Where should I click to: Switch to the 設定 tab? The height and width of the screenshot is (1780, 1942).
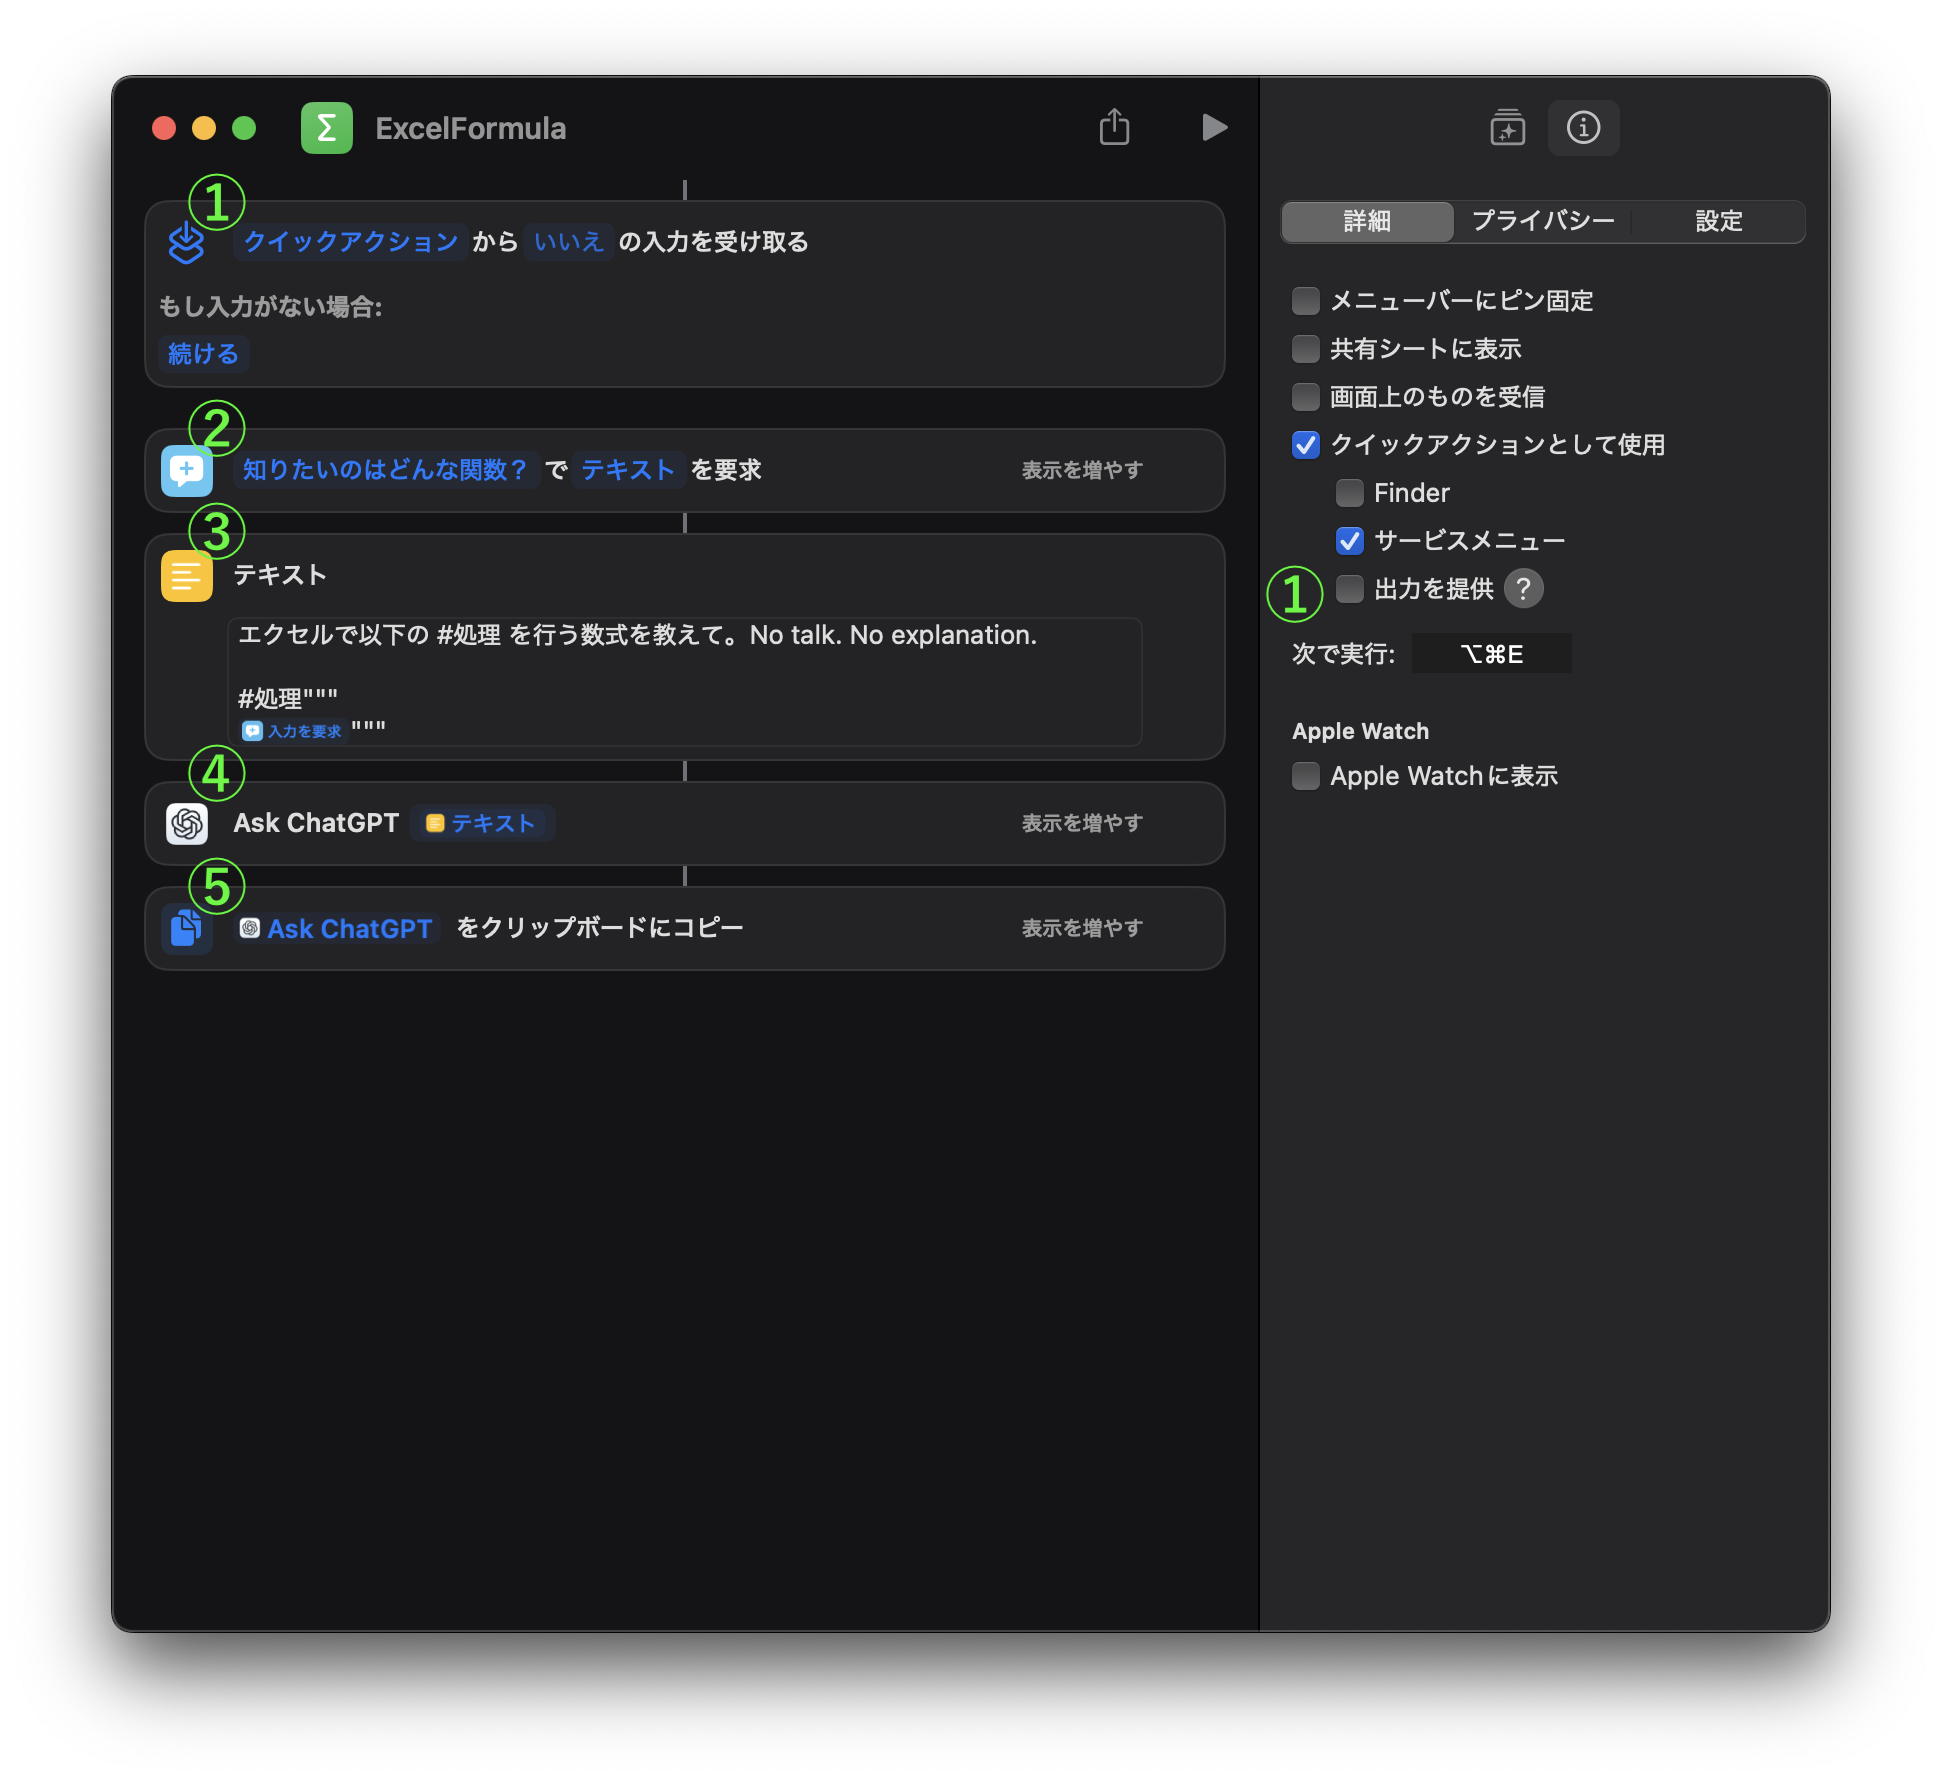click(1718, 221)
